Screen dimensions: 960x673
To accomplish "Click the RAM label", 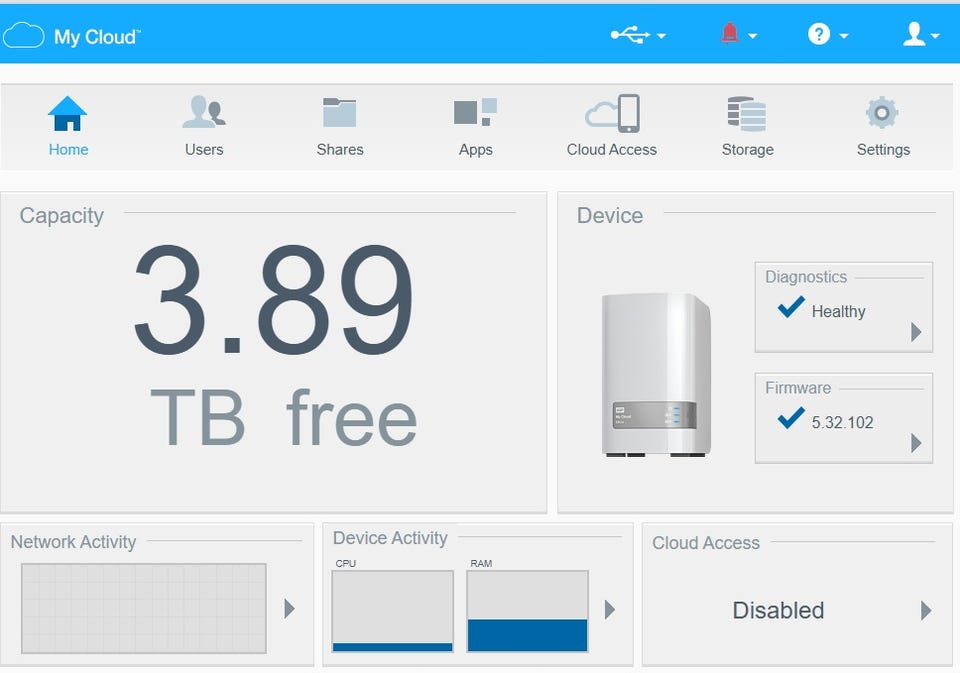I will click(481, 563).
